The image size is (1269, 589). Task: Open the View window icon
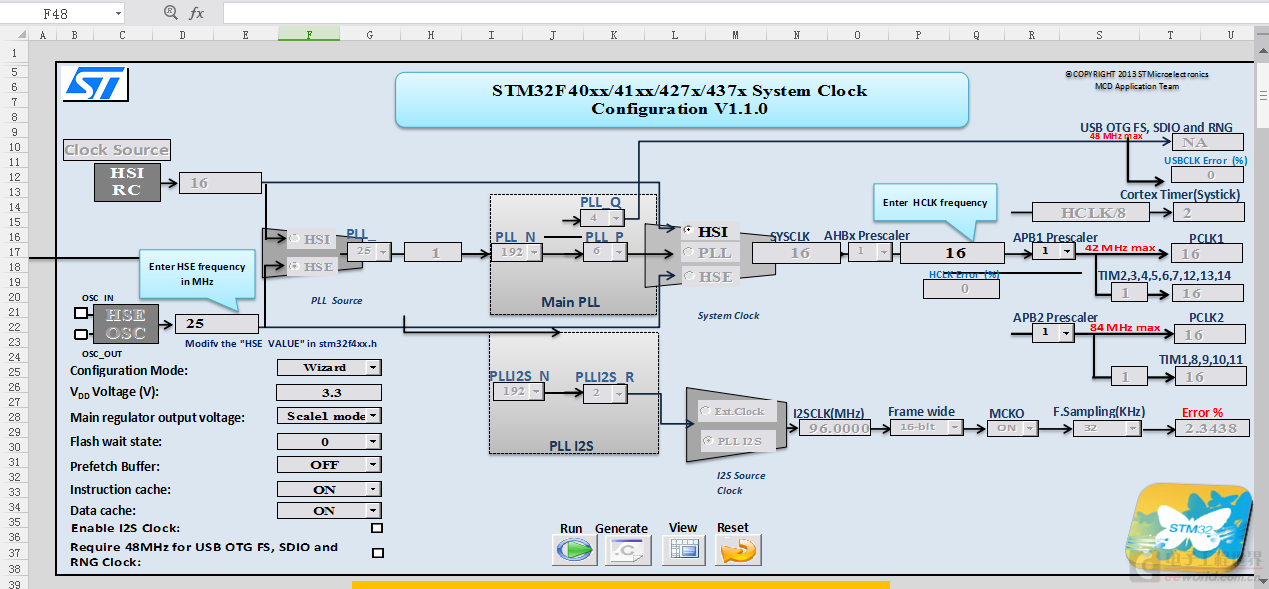pyautogui.click(x=684, y=549)
